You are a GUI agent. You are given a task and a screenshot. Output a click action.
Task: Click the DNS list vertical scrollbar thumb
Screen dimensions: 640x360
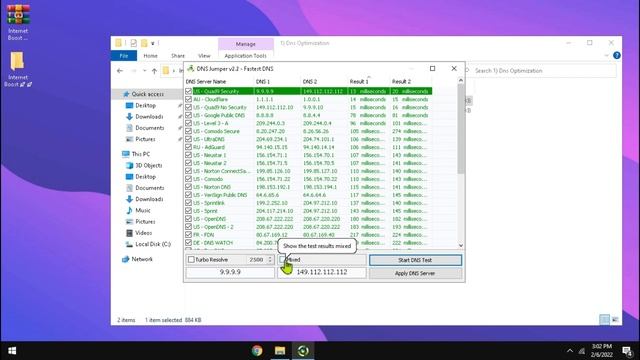[461, 129]
